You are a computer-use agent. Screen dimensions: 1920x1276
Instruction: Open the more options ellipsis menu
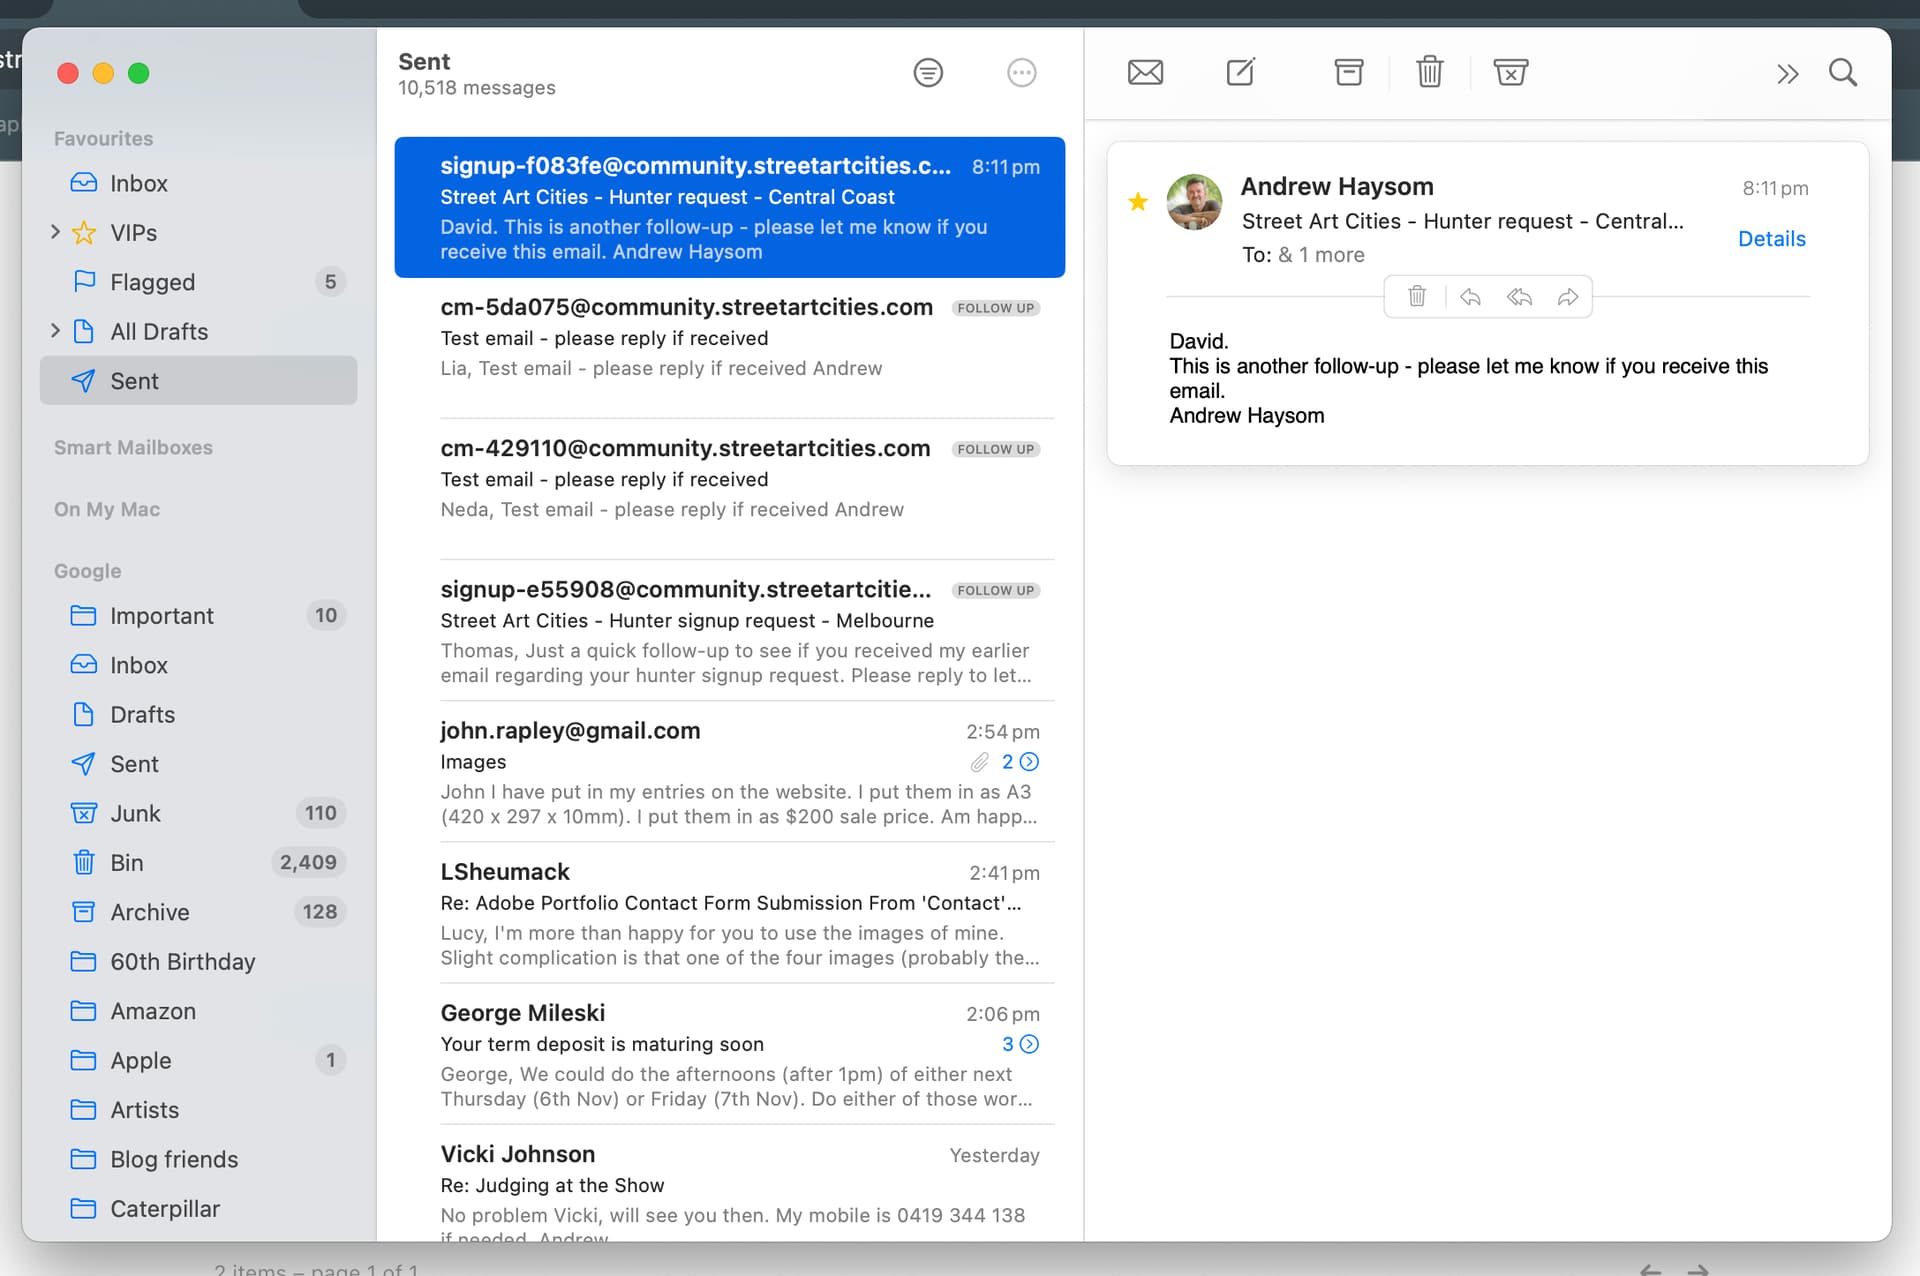point(1021,72)
